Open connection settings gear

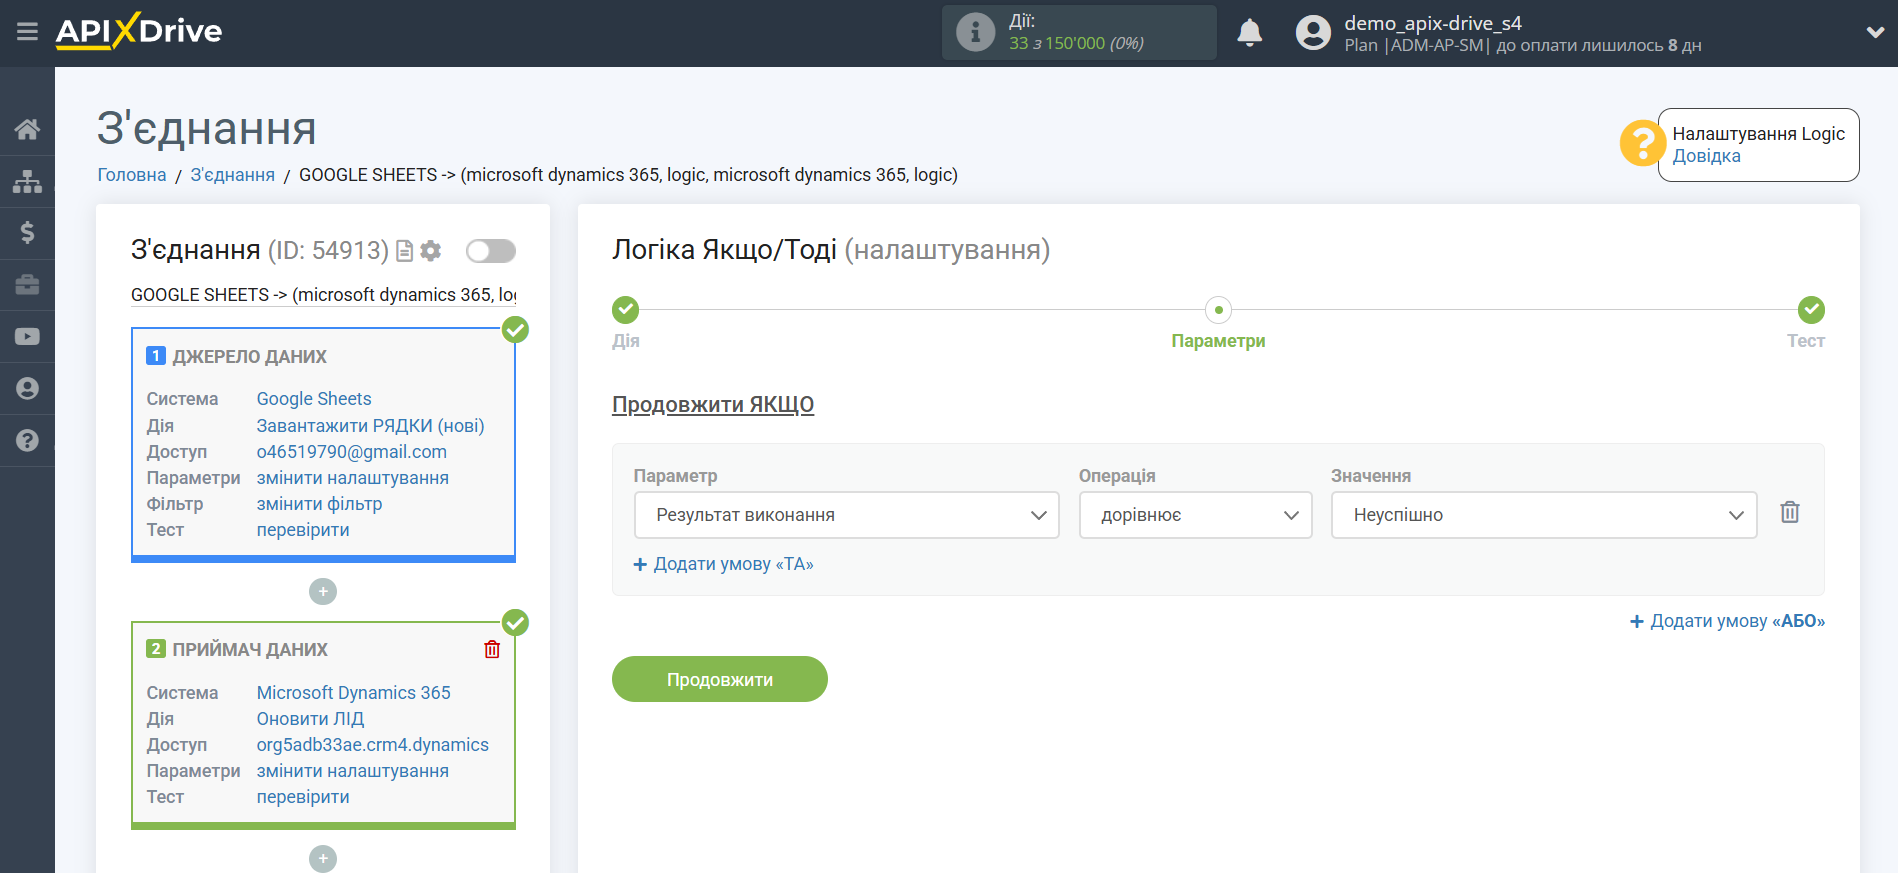(431, 251)
